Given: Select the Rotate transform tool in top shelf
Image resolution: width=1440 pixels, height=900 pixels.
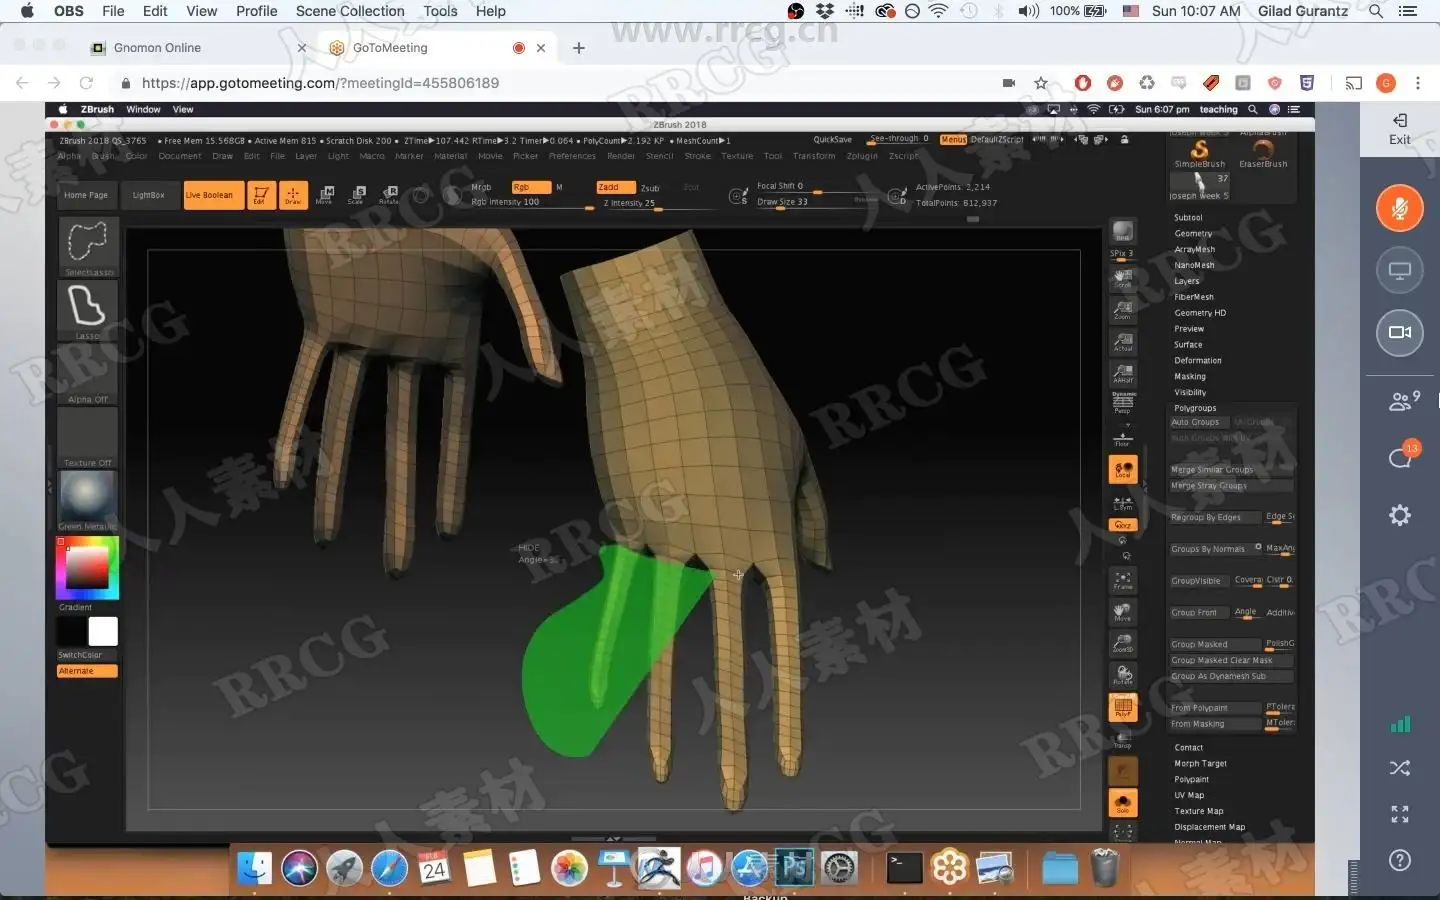Looking at the screenshot, I should tap(389, 195).
